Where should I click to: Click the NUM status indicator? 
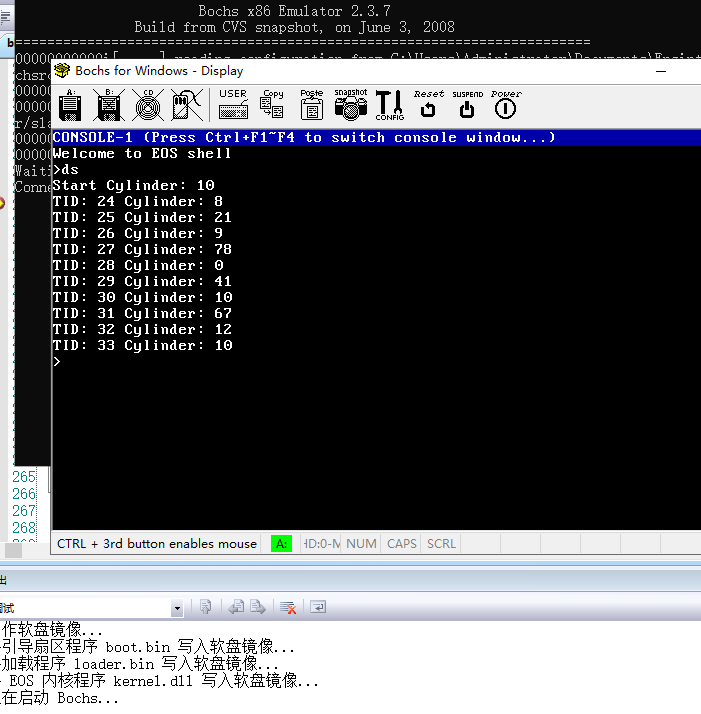tap(361, 544)
